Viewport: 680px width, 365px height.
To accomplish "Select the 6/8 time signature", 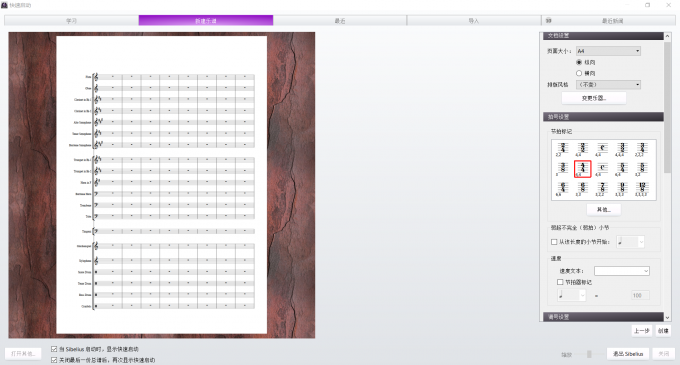I will pos(582,189).
